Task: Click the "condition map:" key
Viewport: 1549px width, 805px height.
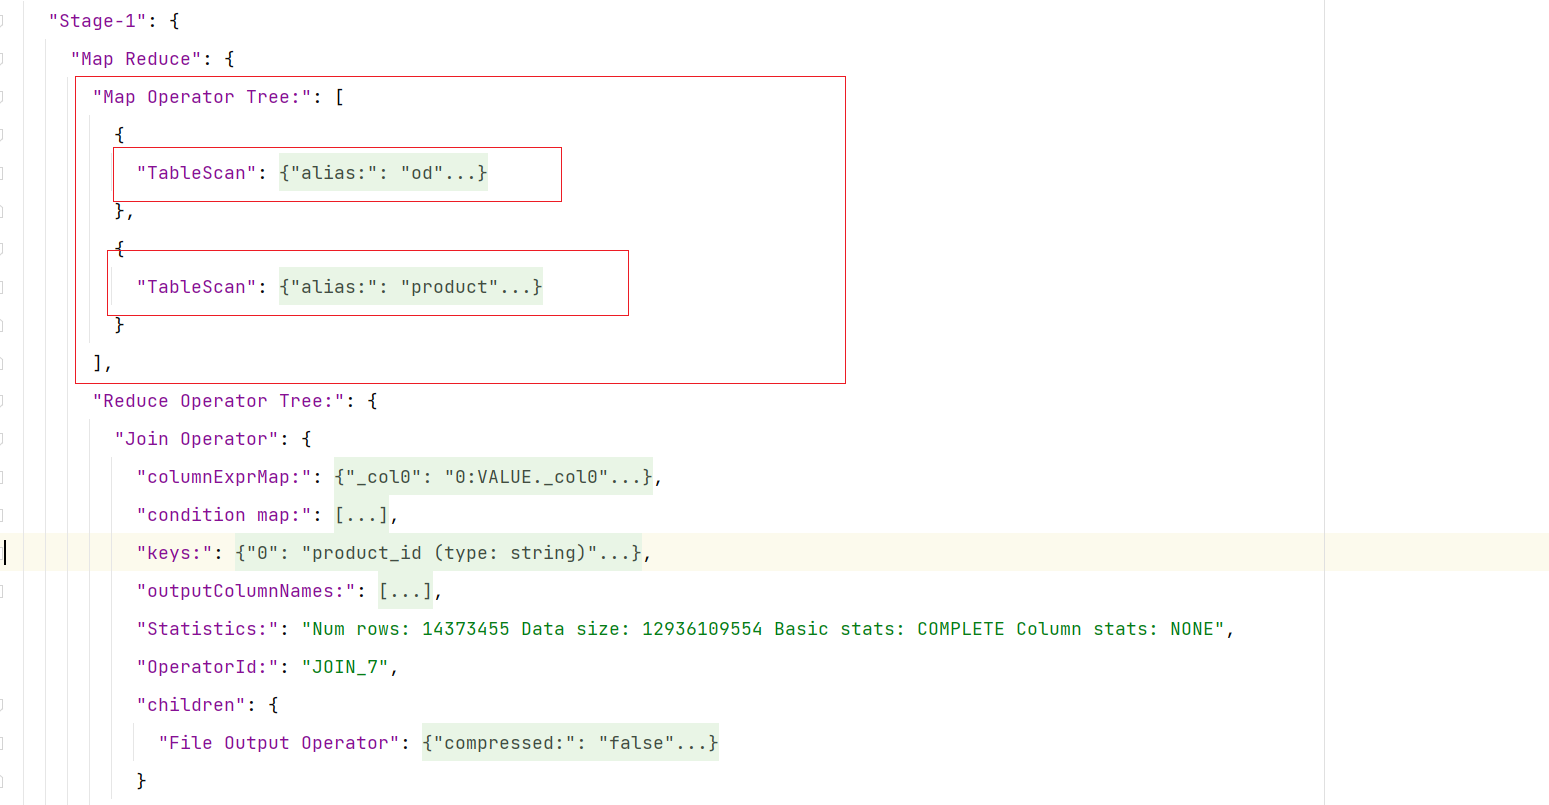Action: tap(224, 515)
